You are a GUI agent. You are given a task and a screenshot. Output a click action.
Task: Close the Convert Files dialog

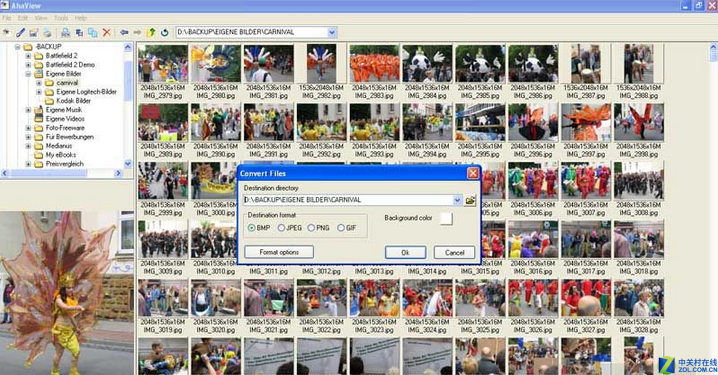tap(473, 173)
